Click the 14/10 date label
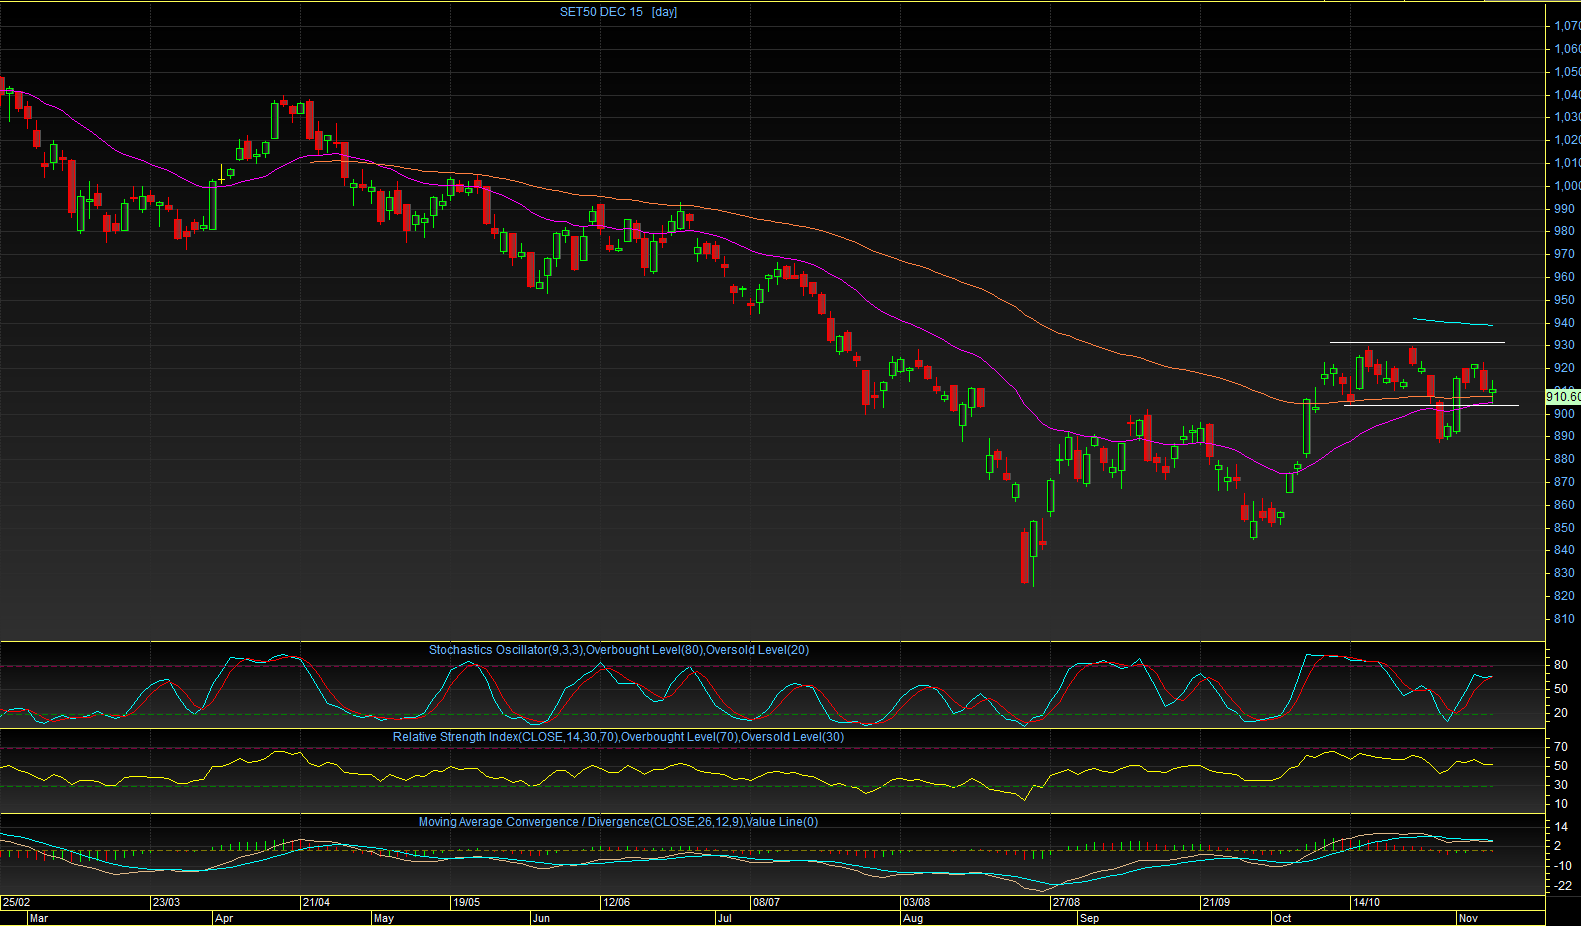 pos(1366,902)
